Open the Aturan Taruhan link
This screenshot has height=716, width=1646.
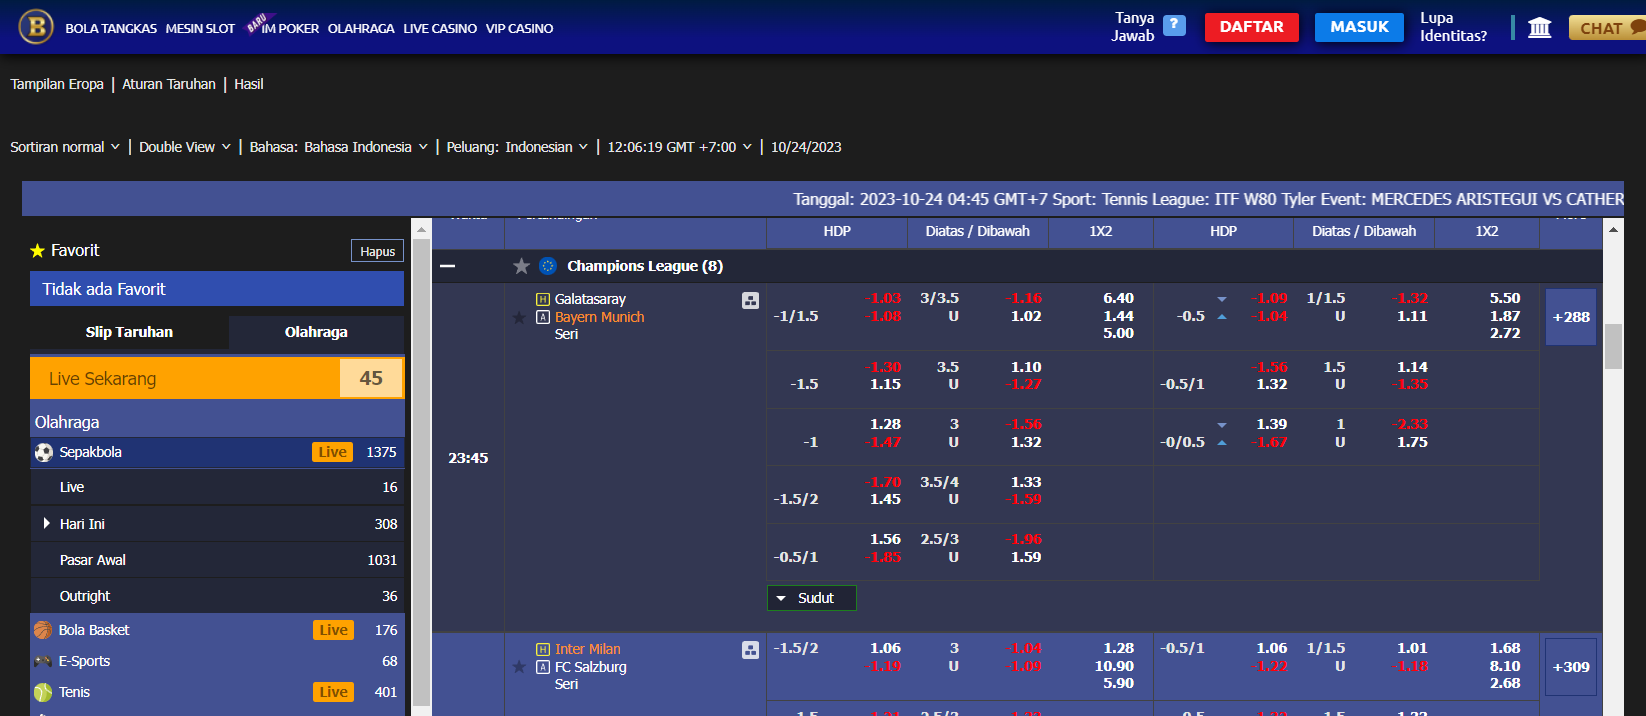click(169, 84)
